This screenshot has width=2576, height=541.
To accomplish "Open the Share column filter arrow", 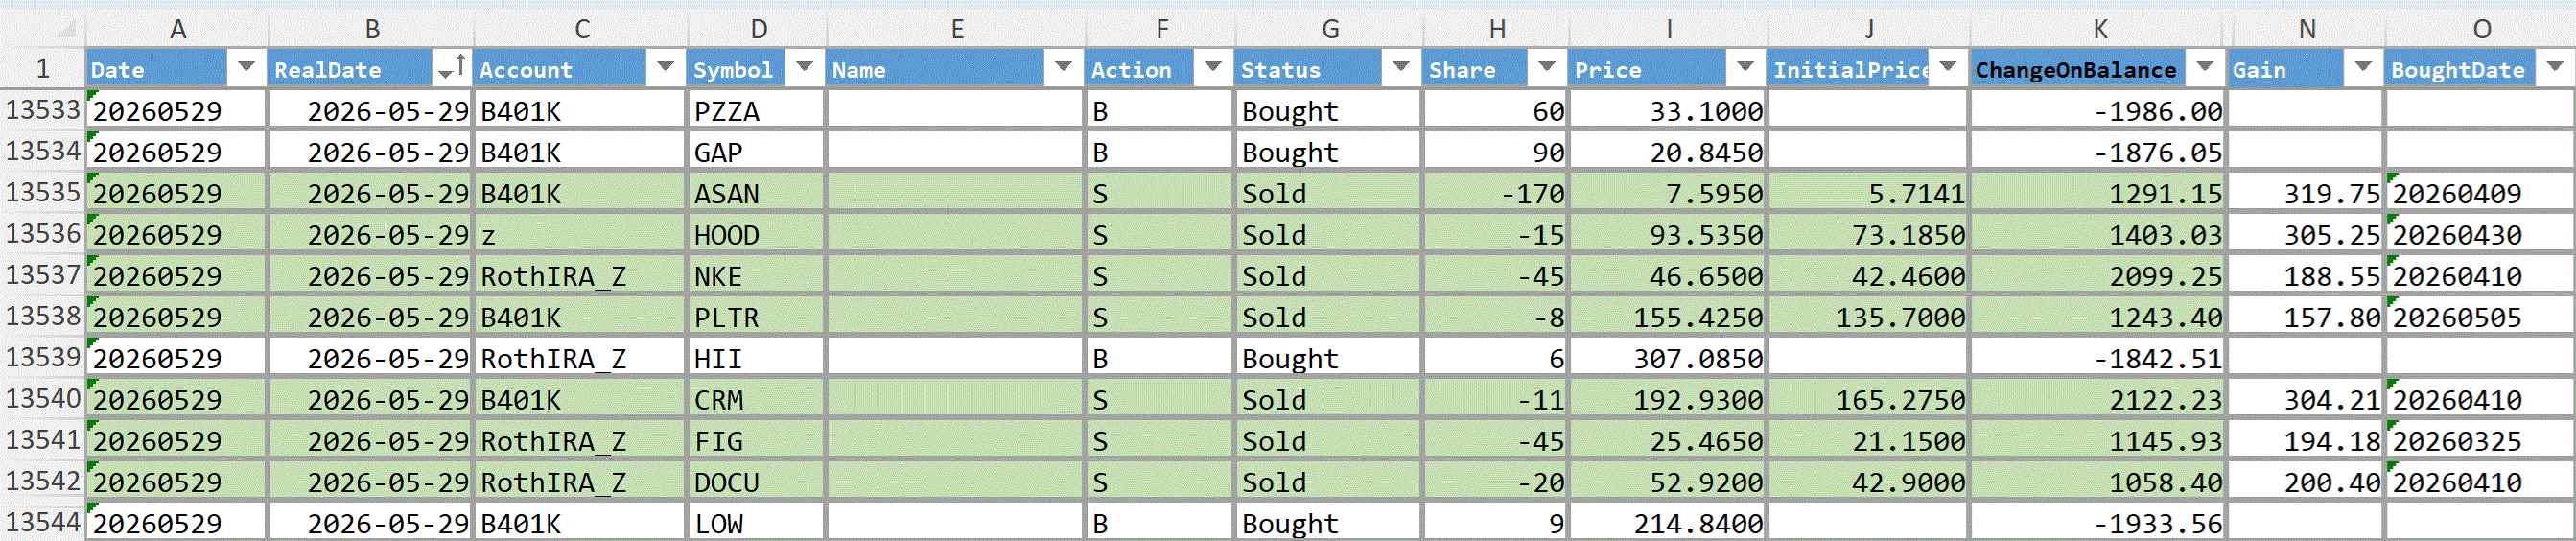I will point(1547,68).
